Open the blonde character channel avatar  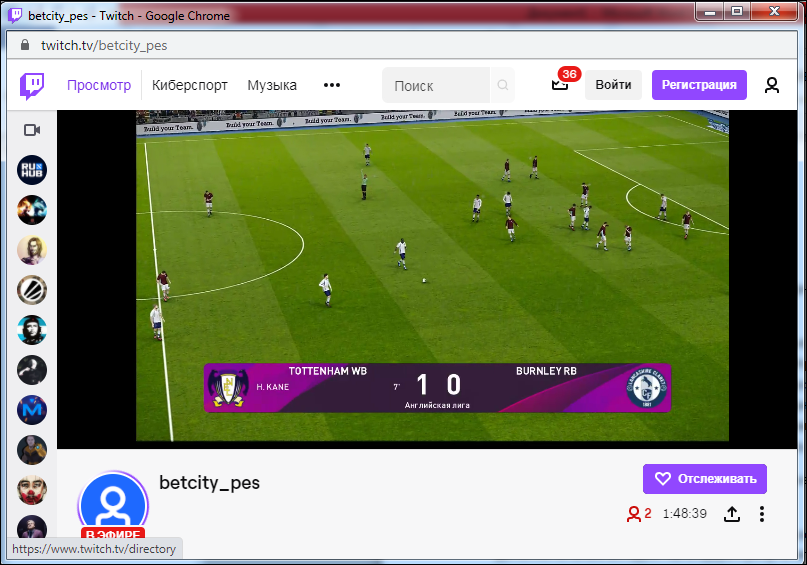point(32,250)
